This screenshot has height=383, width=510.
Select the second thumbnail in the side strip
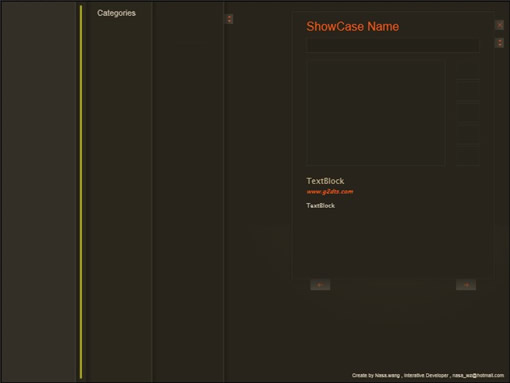(x=468, y=90)
